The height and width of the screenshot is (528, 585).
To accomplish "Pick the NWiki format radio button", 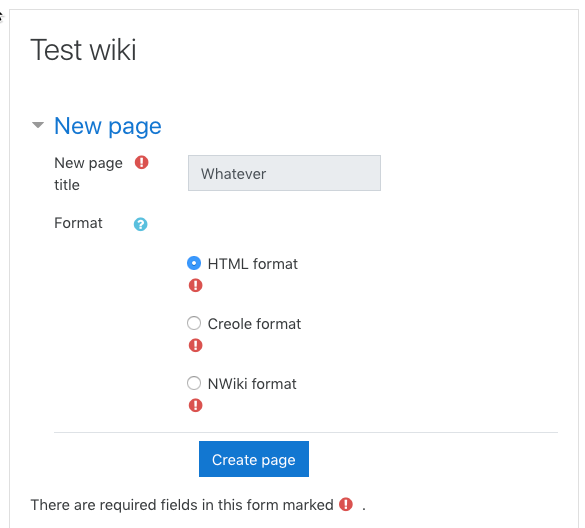I will point(194,383).
